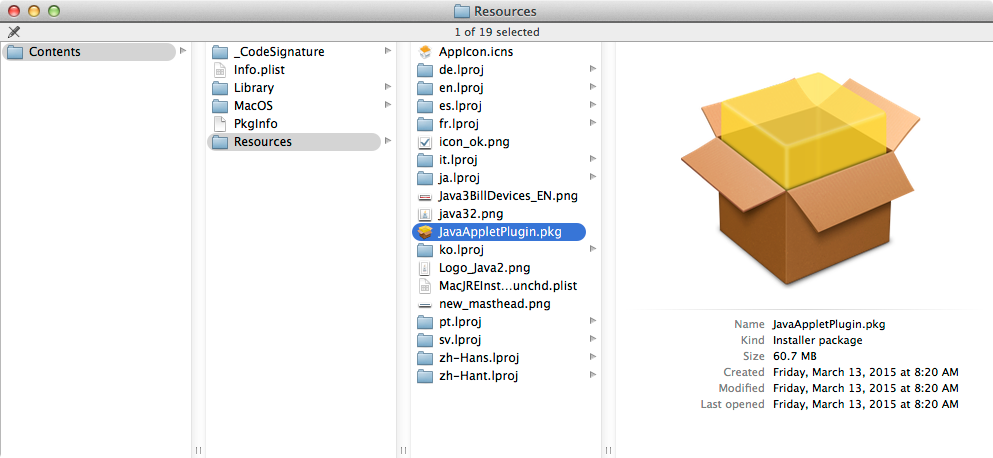Click the third column resize handle

point(608,450)
